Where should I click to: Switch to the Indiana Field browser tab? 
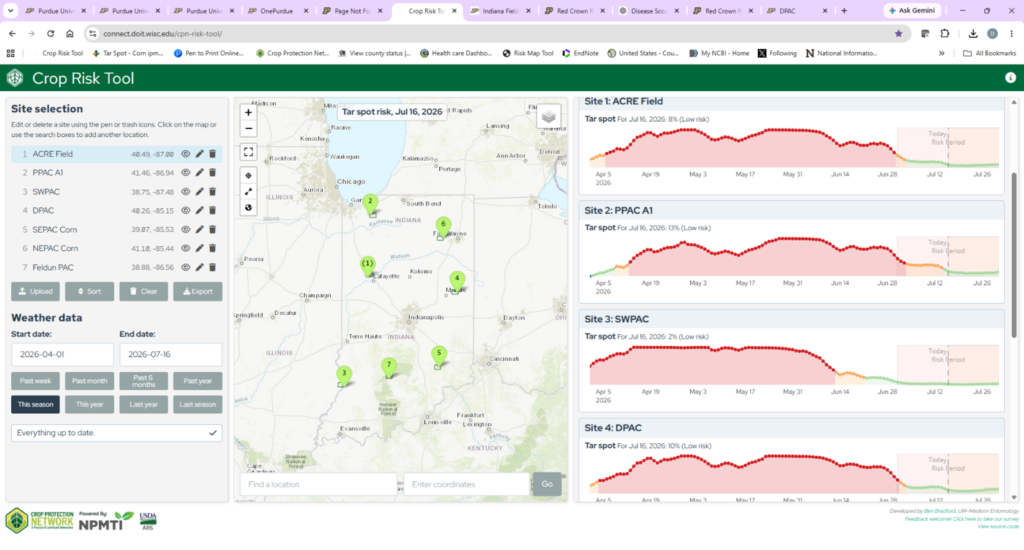click(501, 11)
